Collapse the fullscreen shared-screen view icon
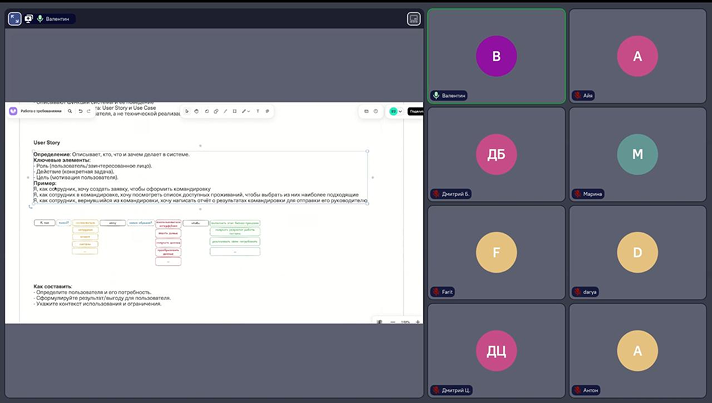Image resolution: width=712 pixels, height=403 pixels. tap(15, 19)
